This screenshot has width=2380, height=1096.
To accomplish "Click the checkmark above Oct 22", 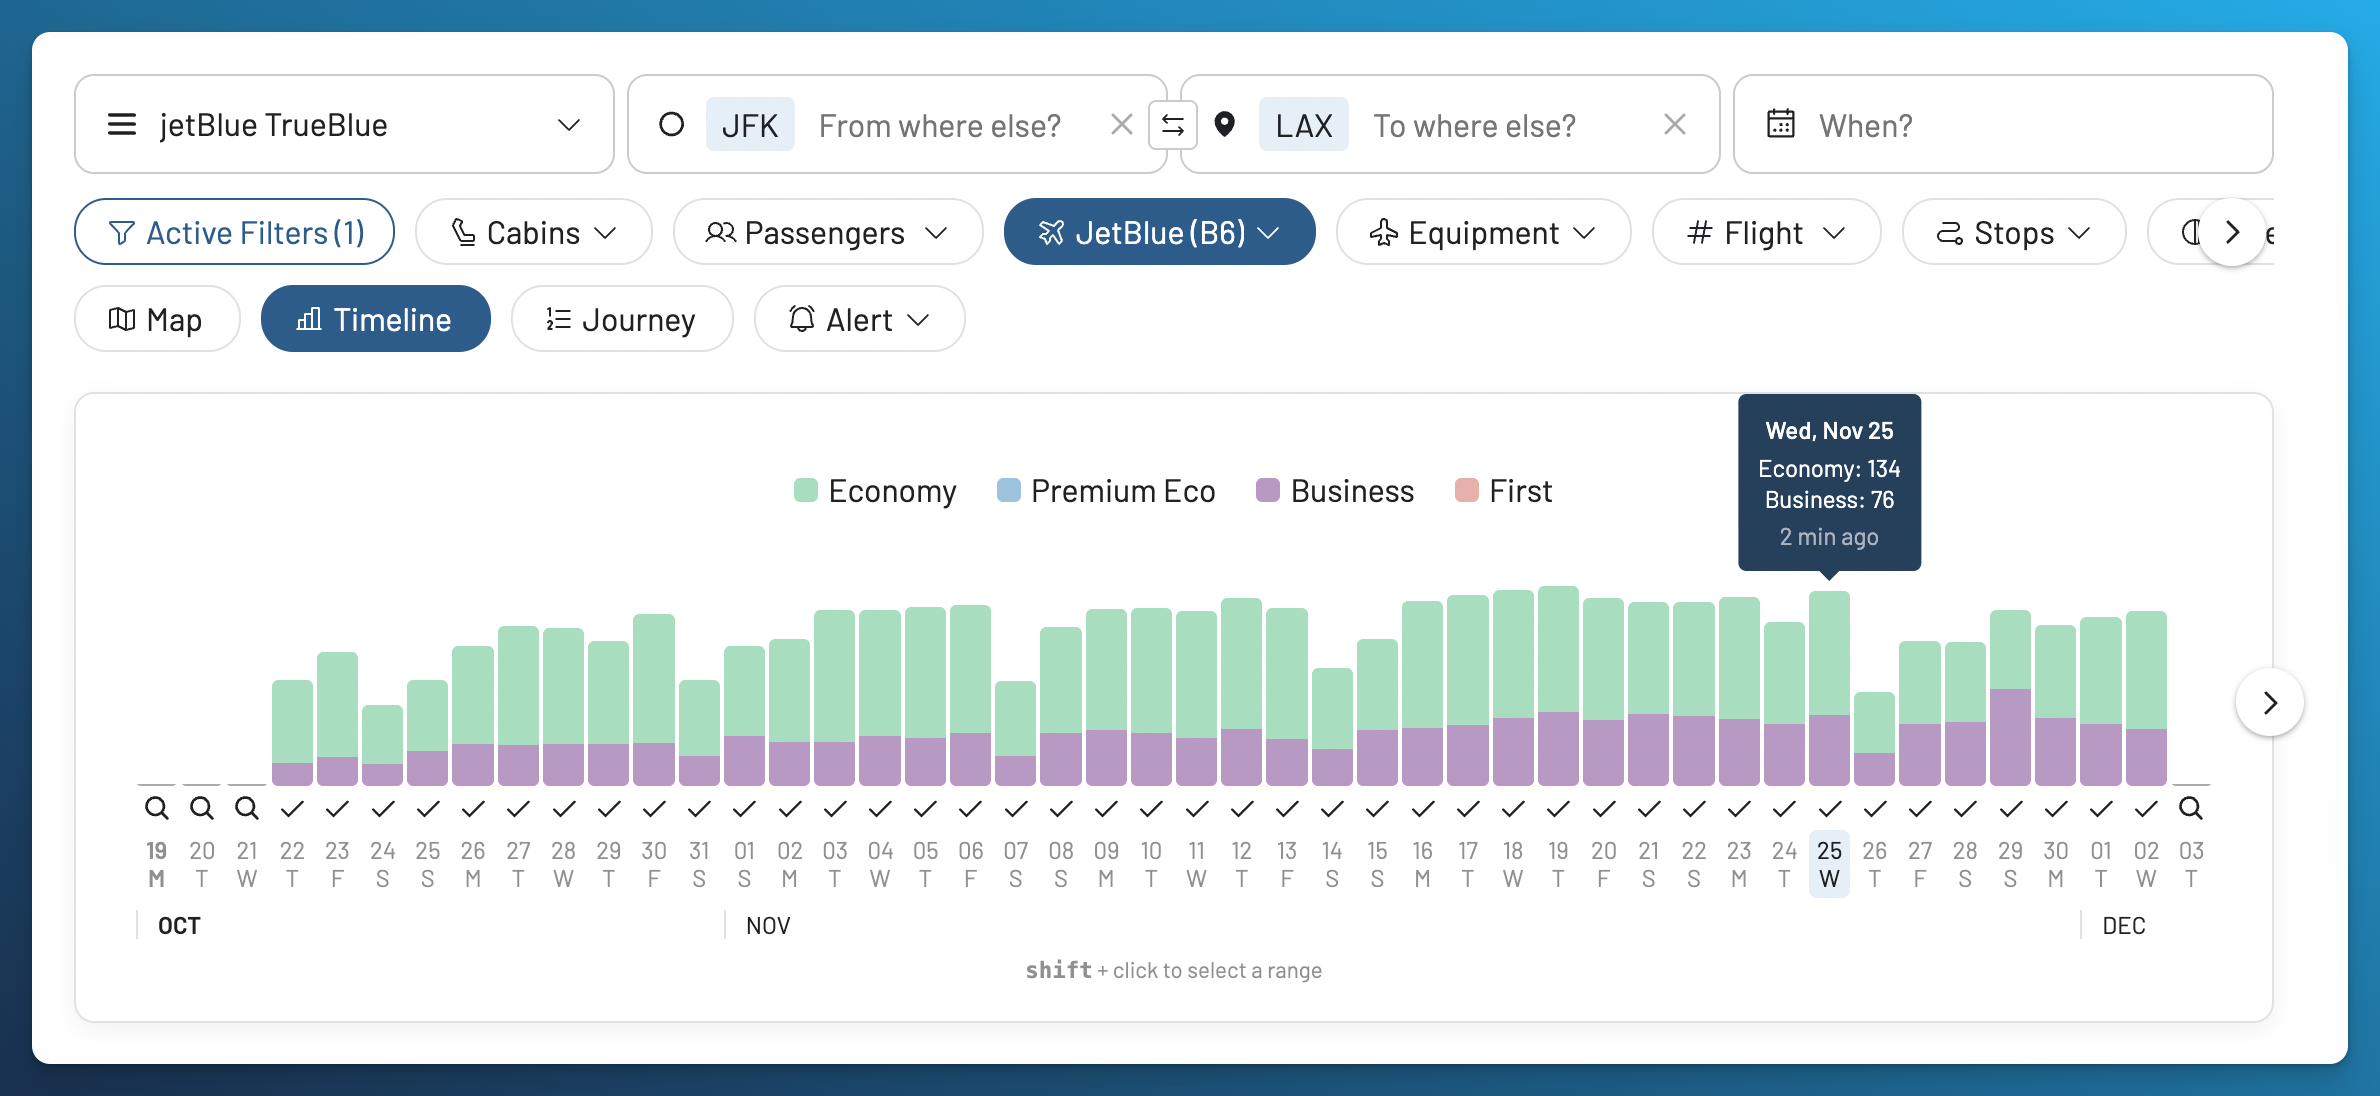I will [x=292, y=808].
